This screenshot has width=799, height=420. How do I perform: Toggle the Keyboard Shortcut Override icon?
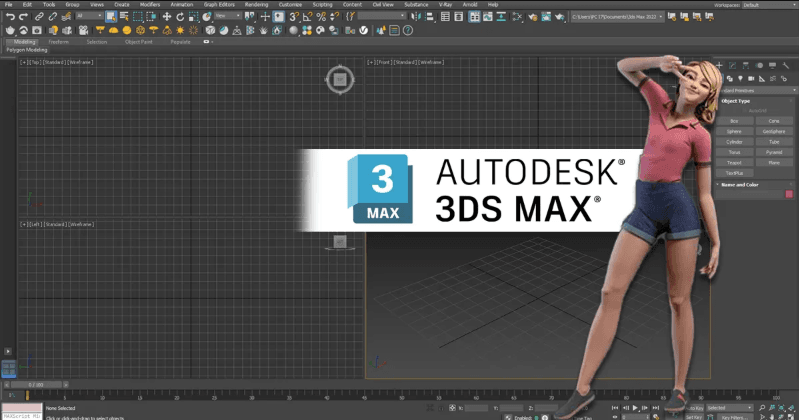pyautogui.click(x=279, y=17)
